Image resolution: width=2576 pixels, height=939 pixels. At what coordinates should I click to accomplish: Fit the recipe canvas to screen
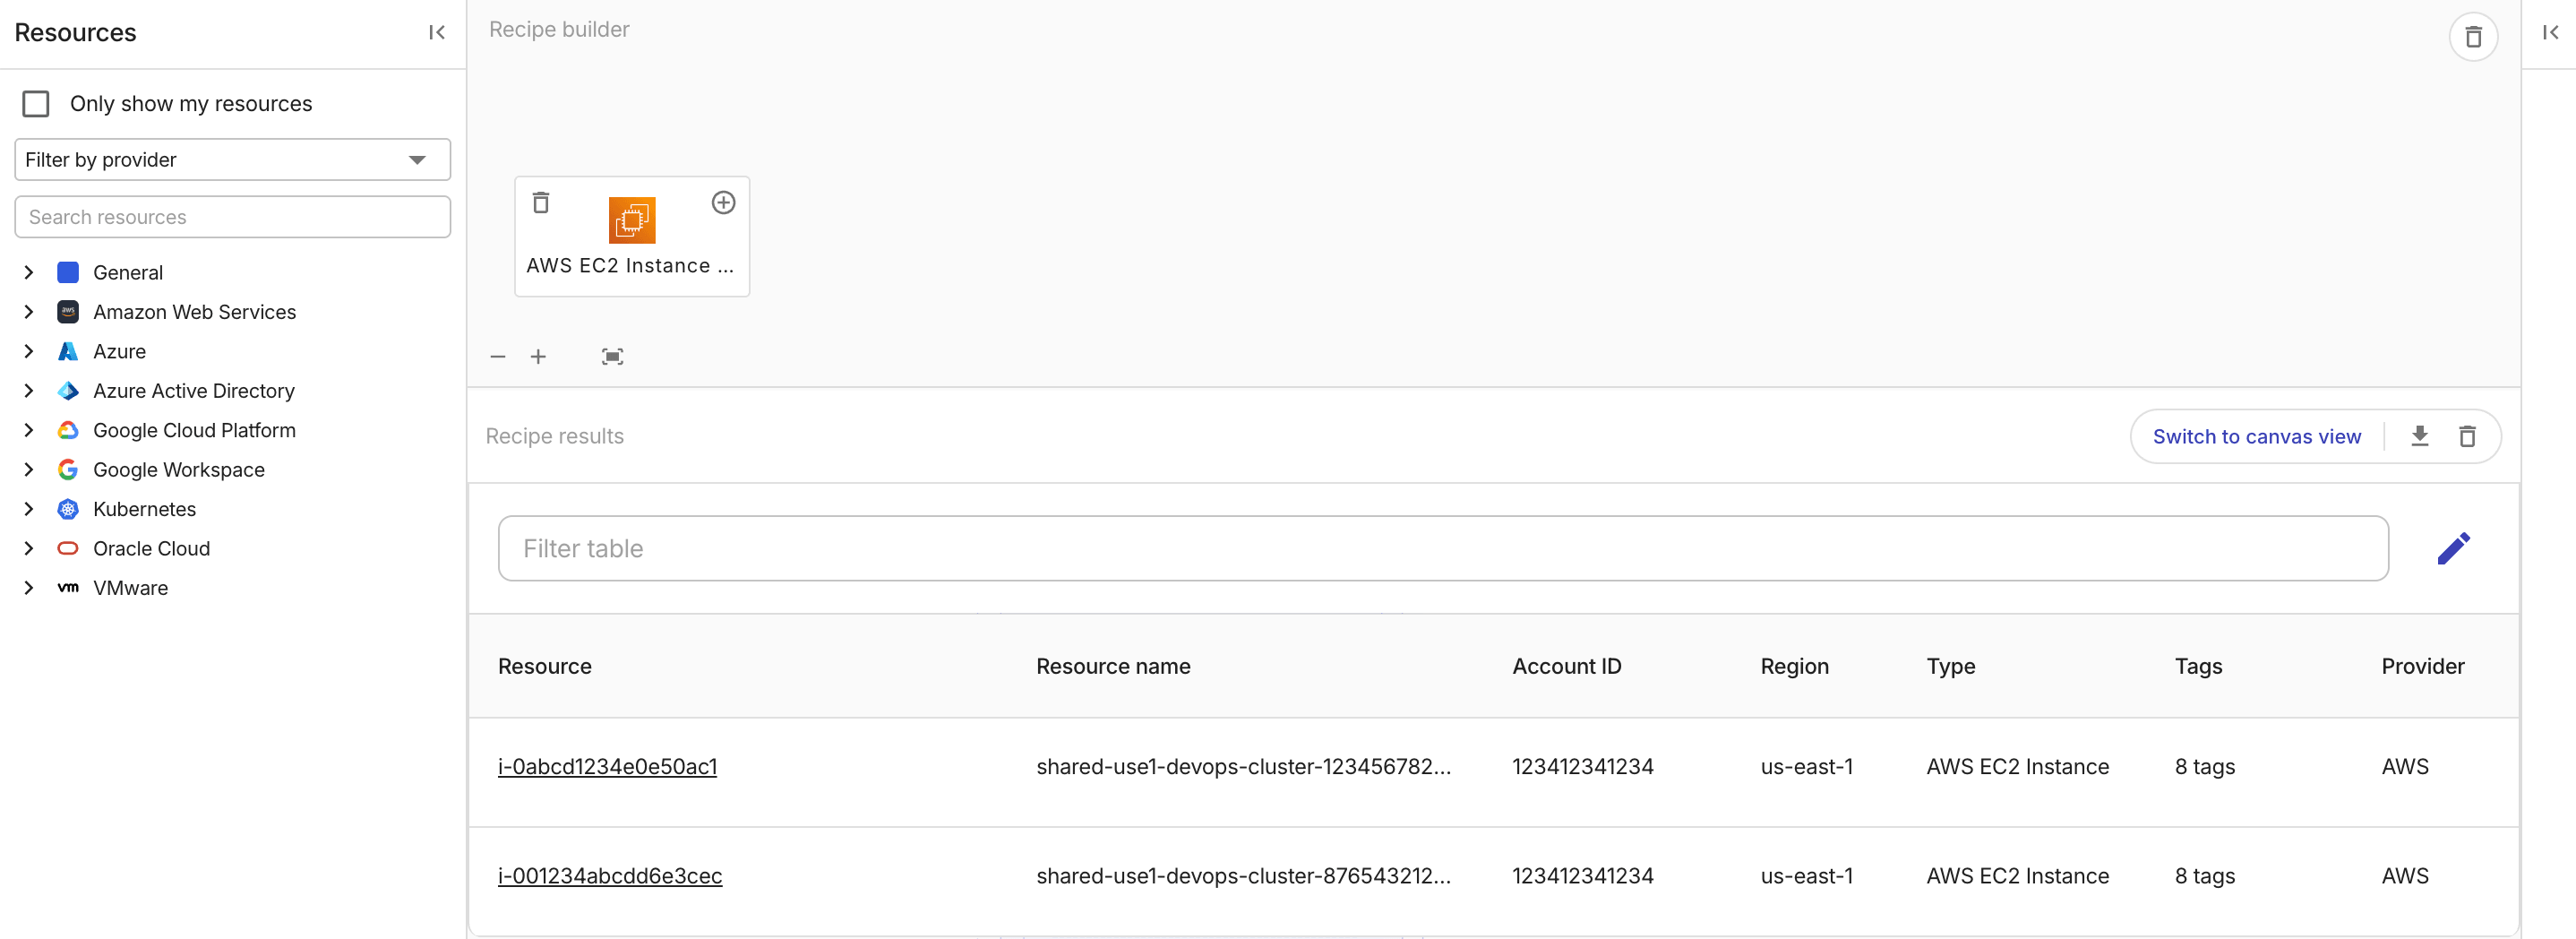pos(612,356)
